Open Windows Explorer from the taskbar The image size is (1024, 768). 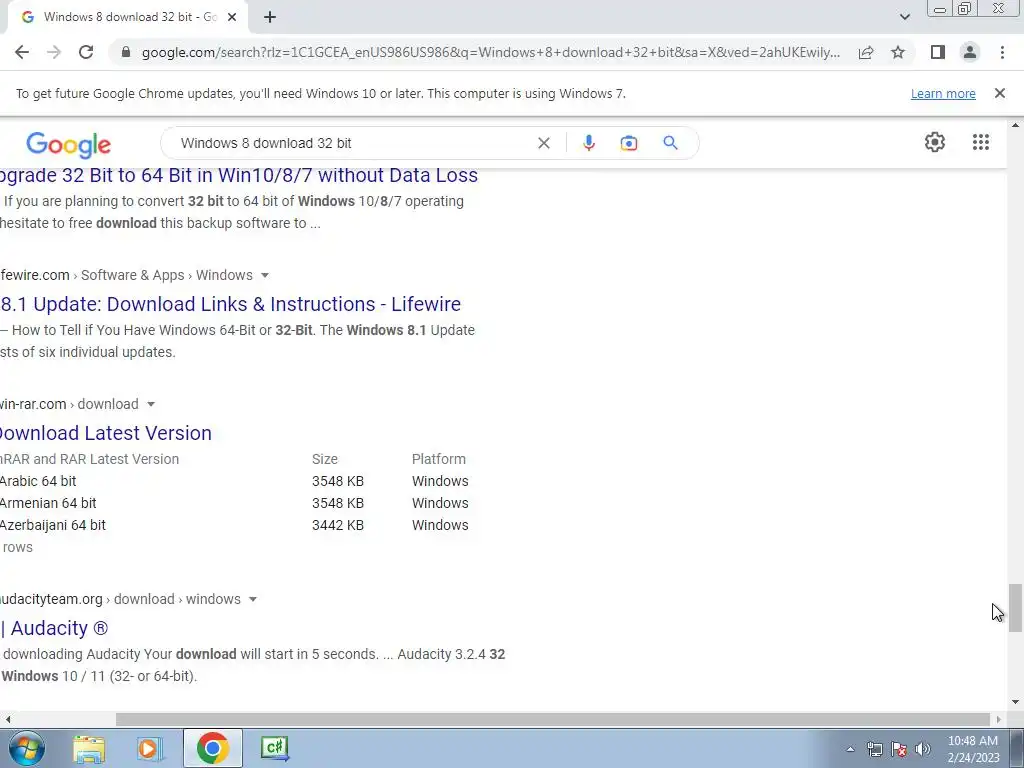pyautogui.click(x=89, y=748)
